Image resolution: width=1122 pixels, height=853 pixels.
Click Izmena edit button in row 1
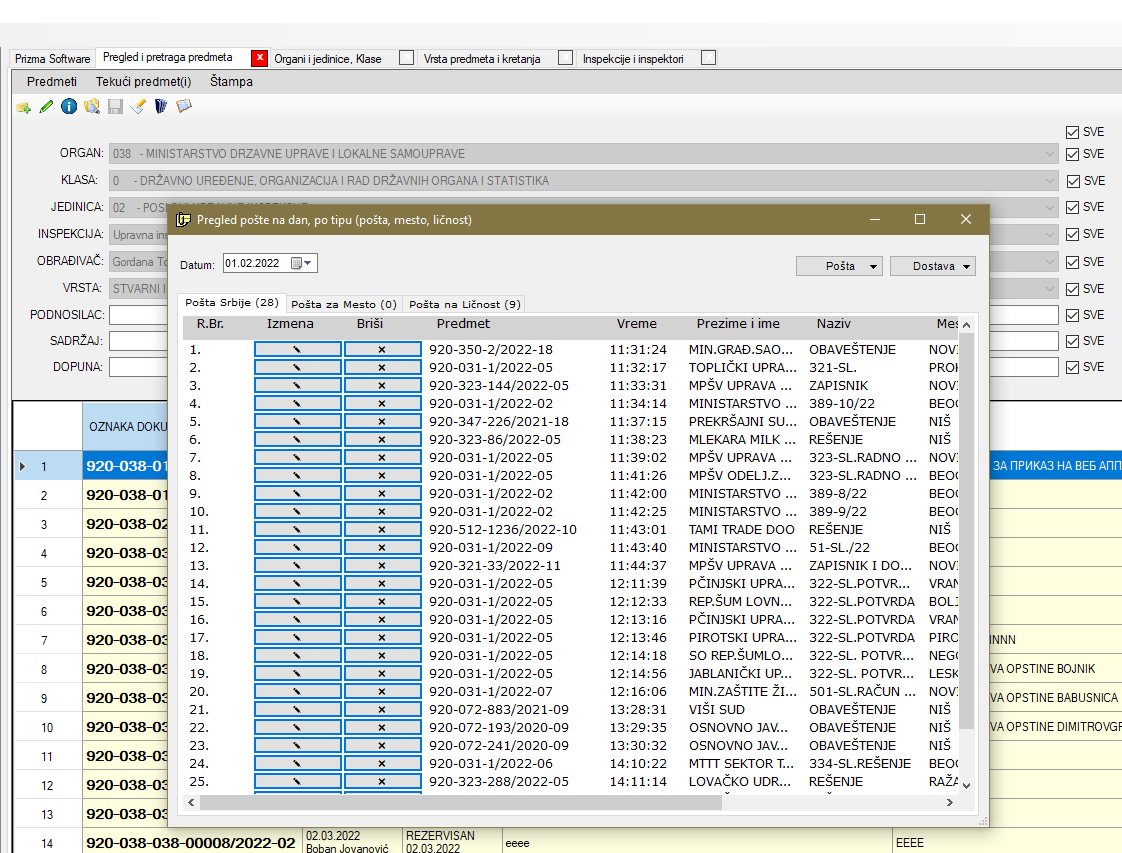[x=297, y=349]
